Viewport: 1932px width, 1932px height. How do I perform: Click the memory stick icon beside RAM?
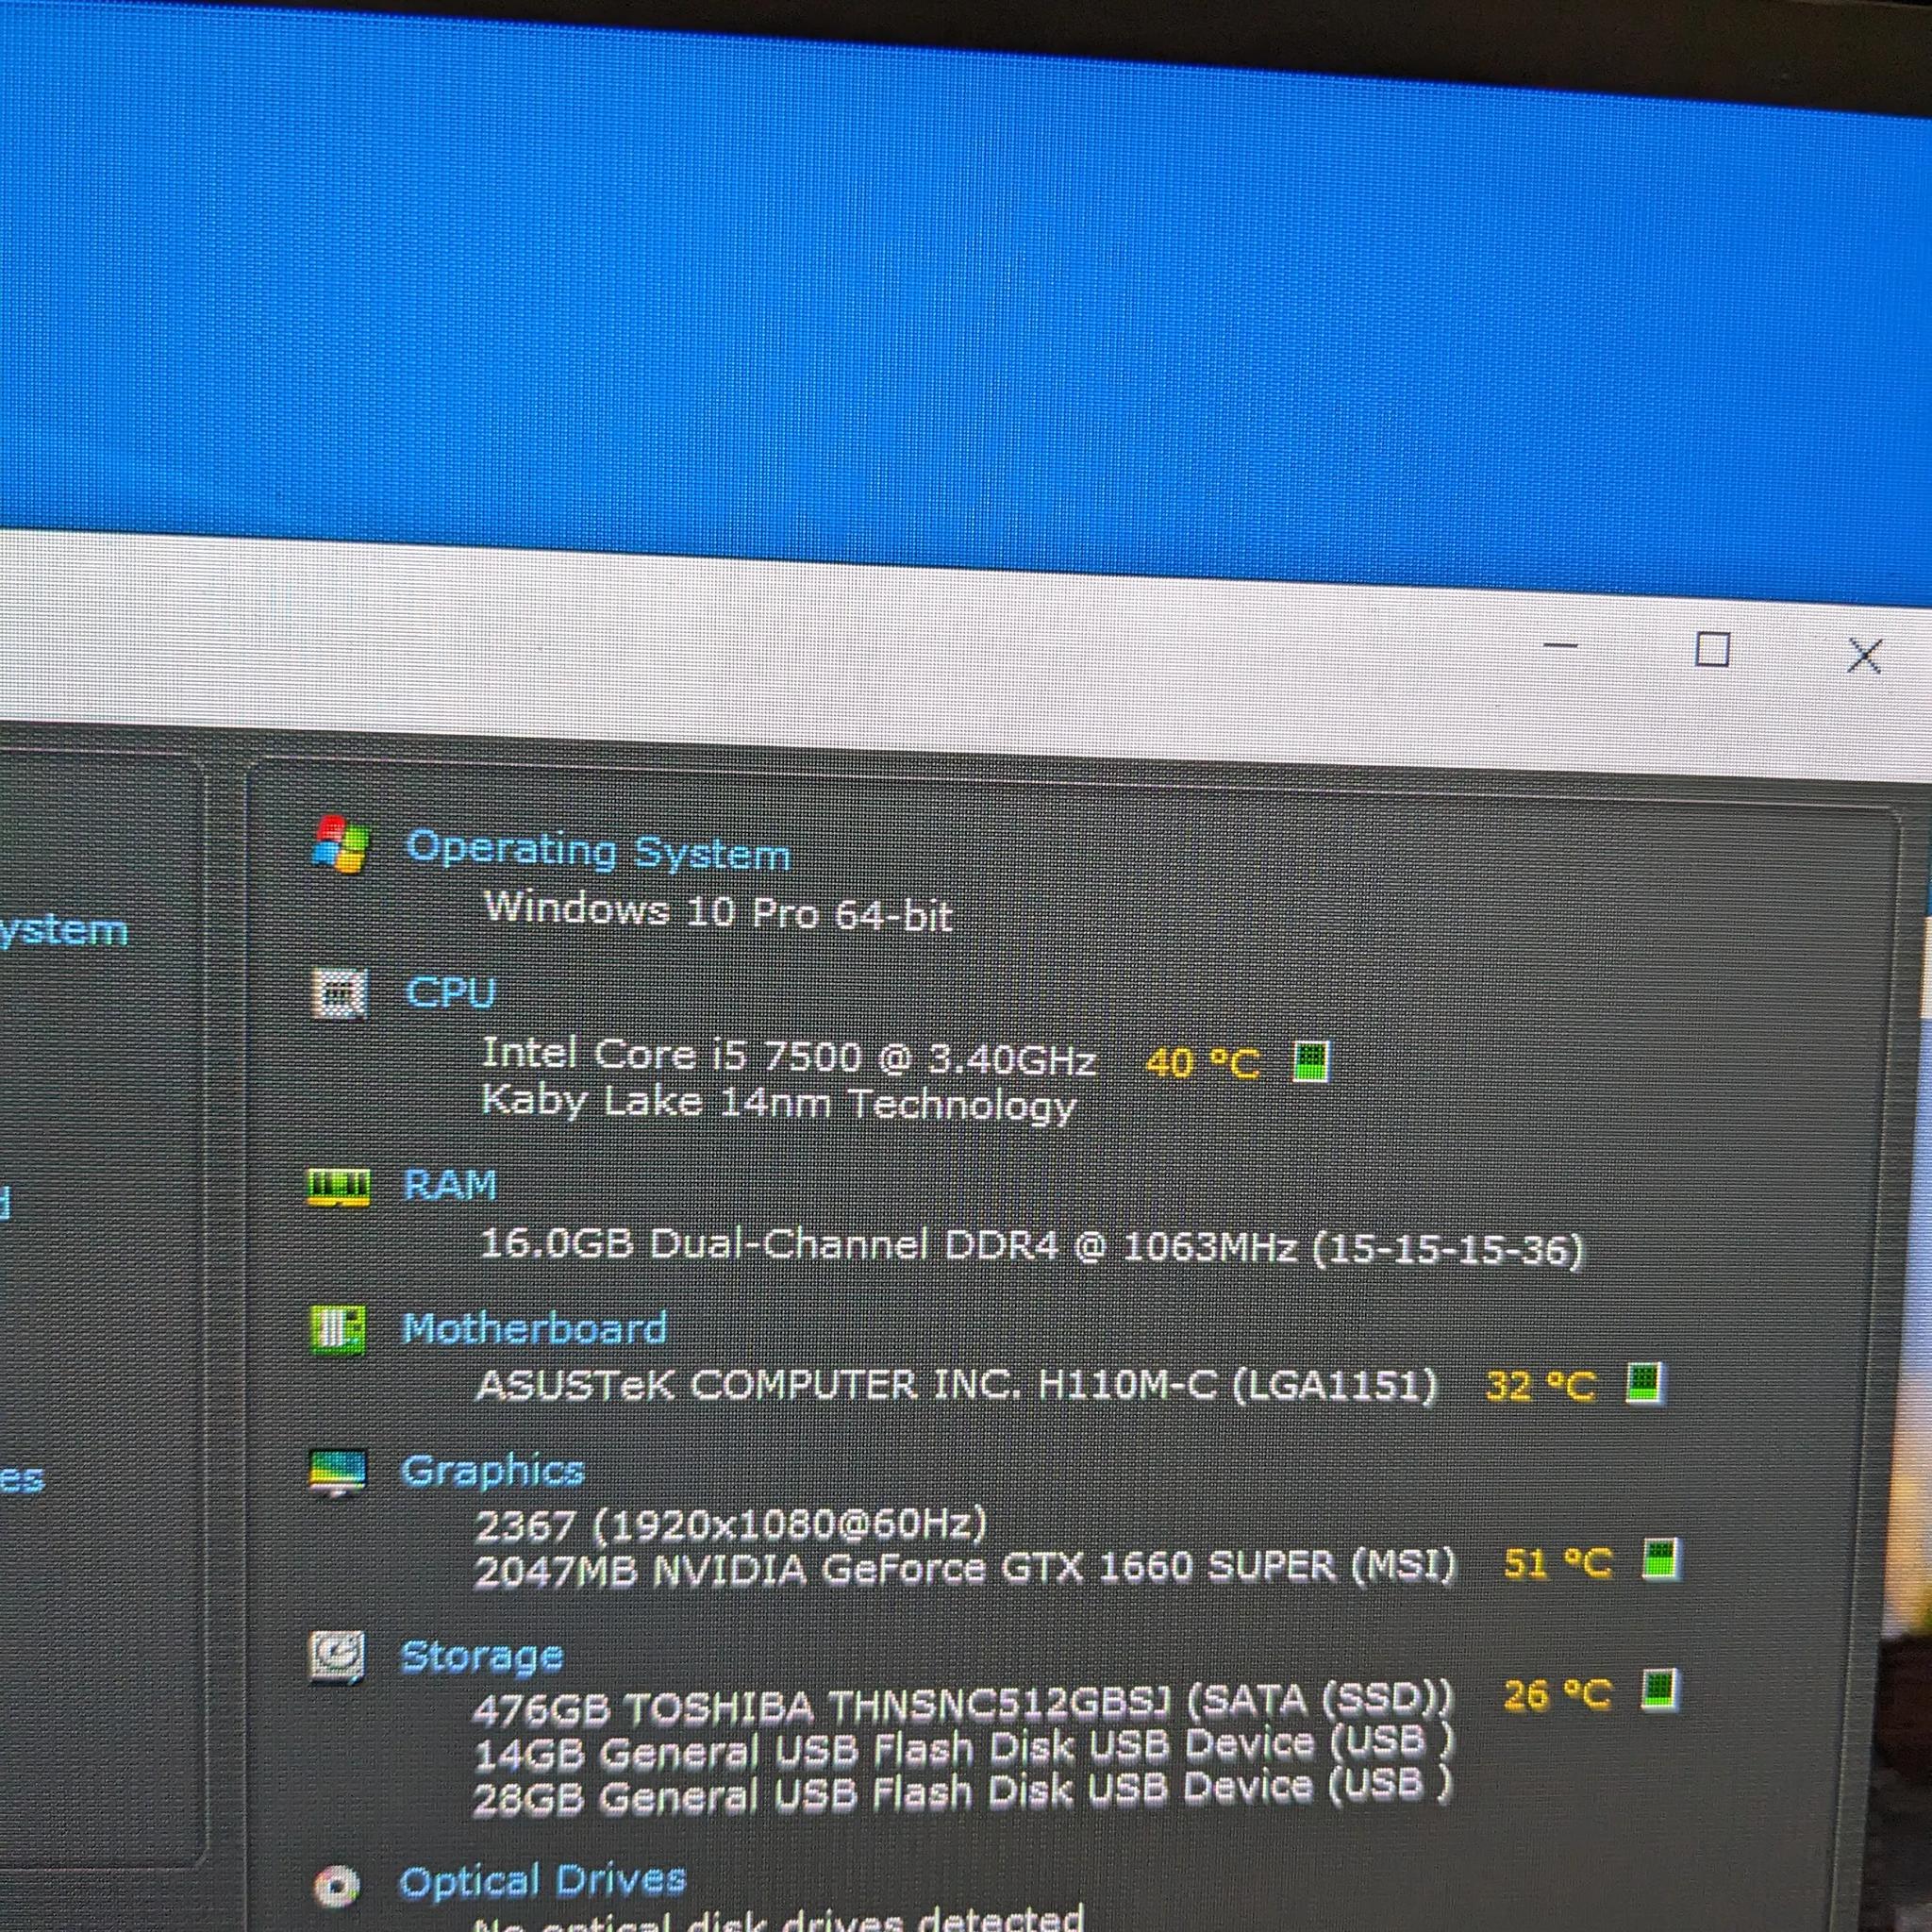pos(338,1187)
